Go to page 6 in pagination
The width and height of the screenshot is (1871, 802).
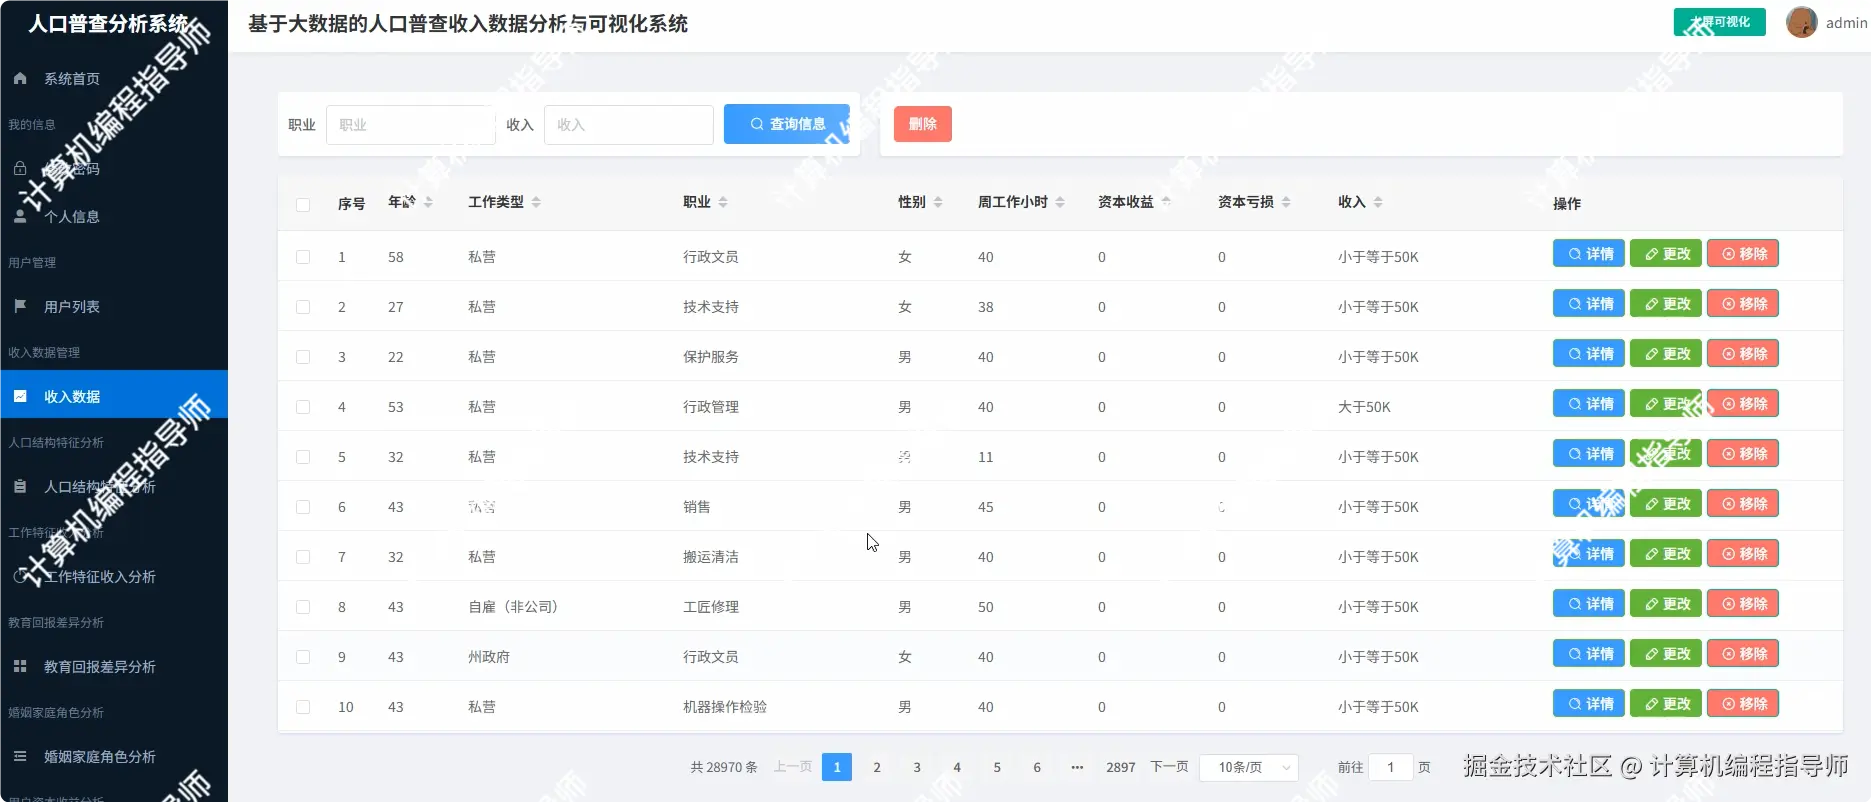coord(1037,767)
